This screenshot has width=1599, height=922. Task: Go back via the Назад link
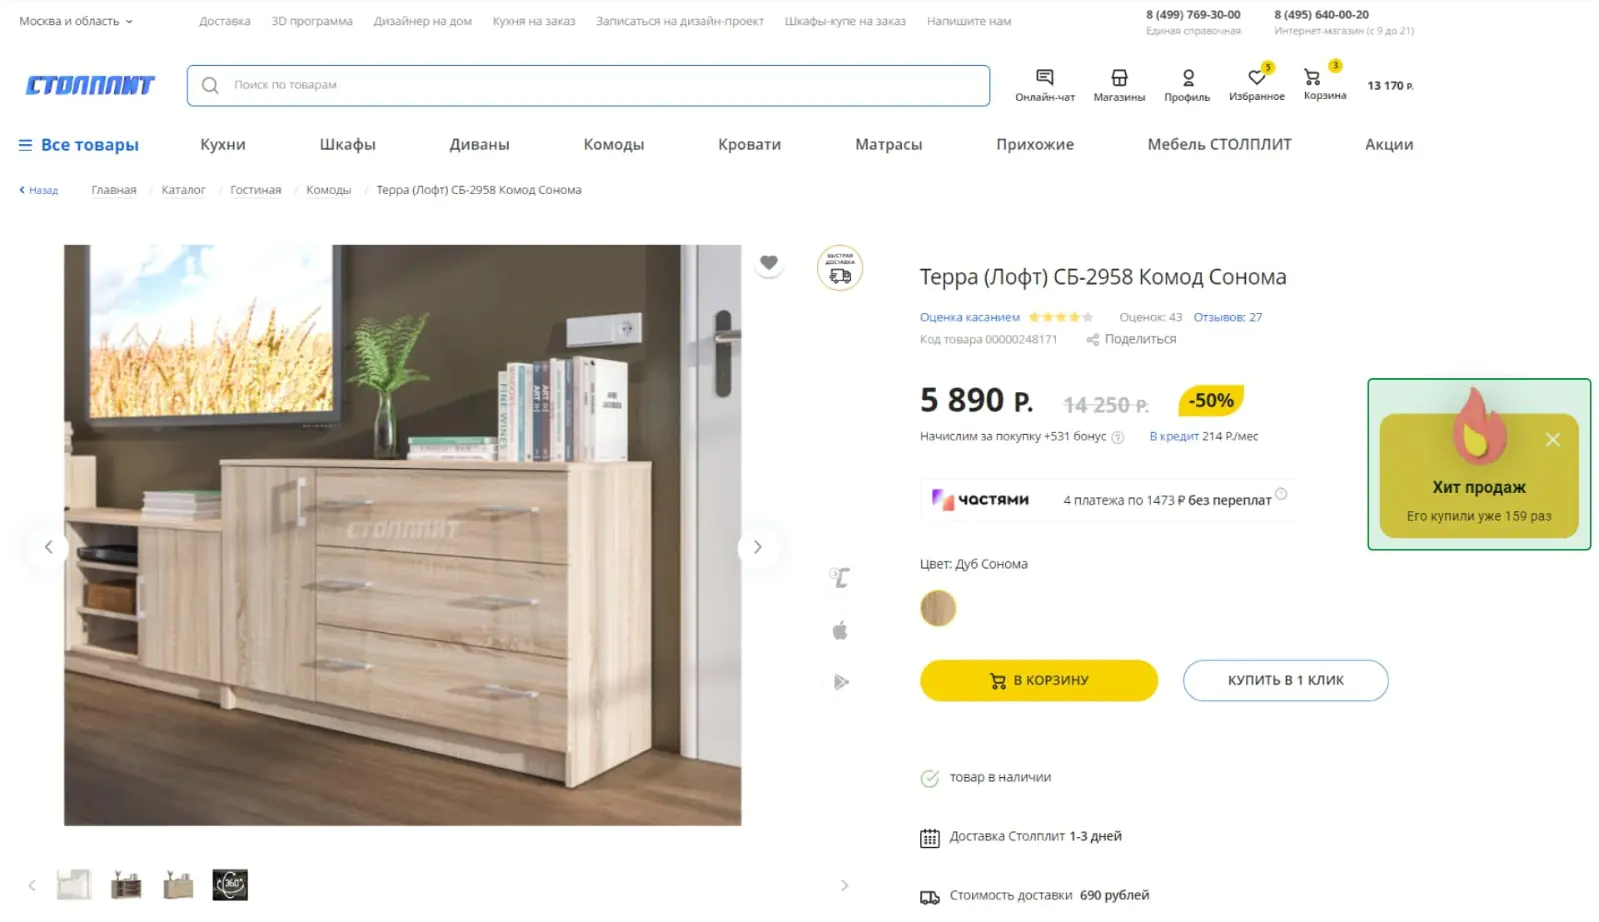click(39, 190)
